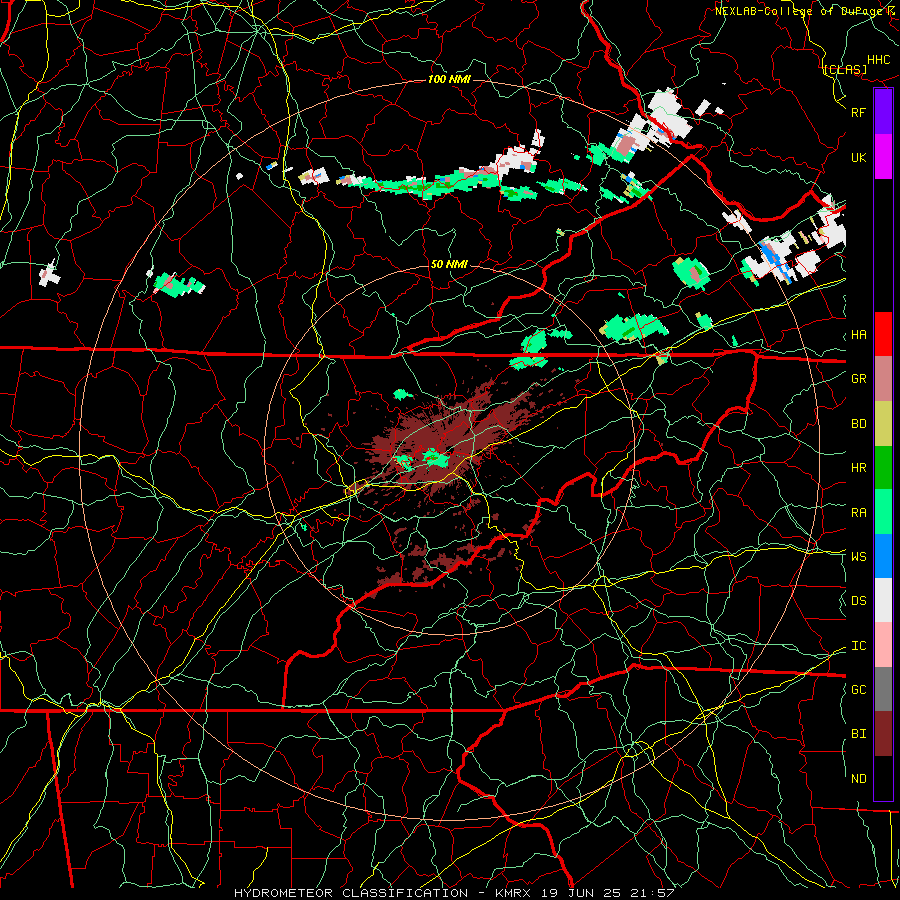Click the DS legend label
This screenshot has height=900, width=900.
859,601
